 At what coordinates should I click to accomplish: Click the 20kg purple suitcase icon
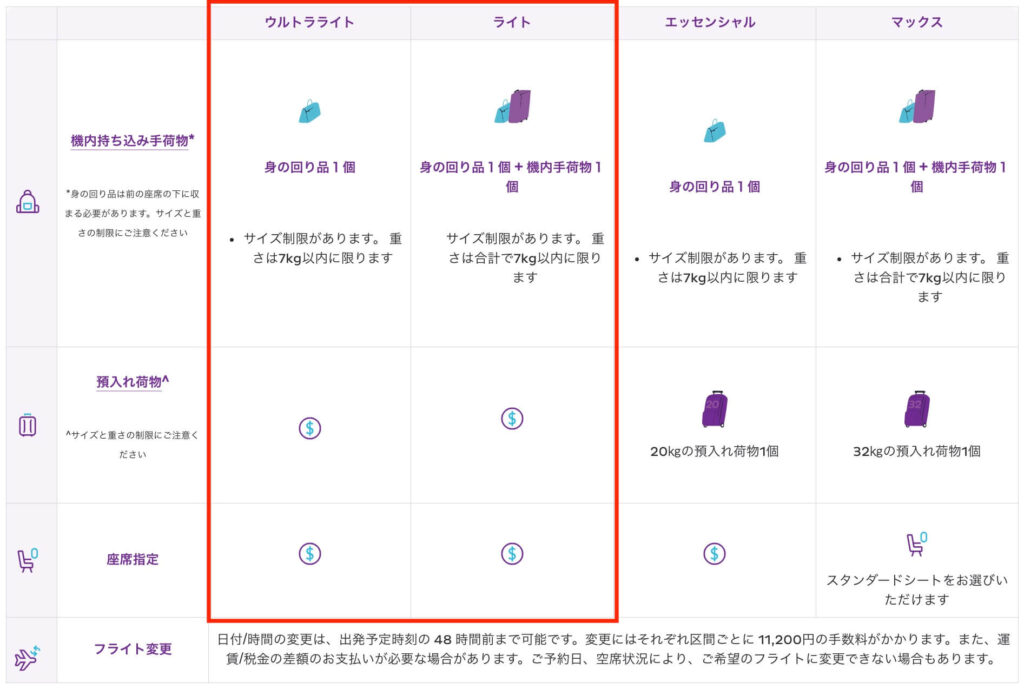pos(714,409)
